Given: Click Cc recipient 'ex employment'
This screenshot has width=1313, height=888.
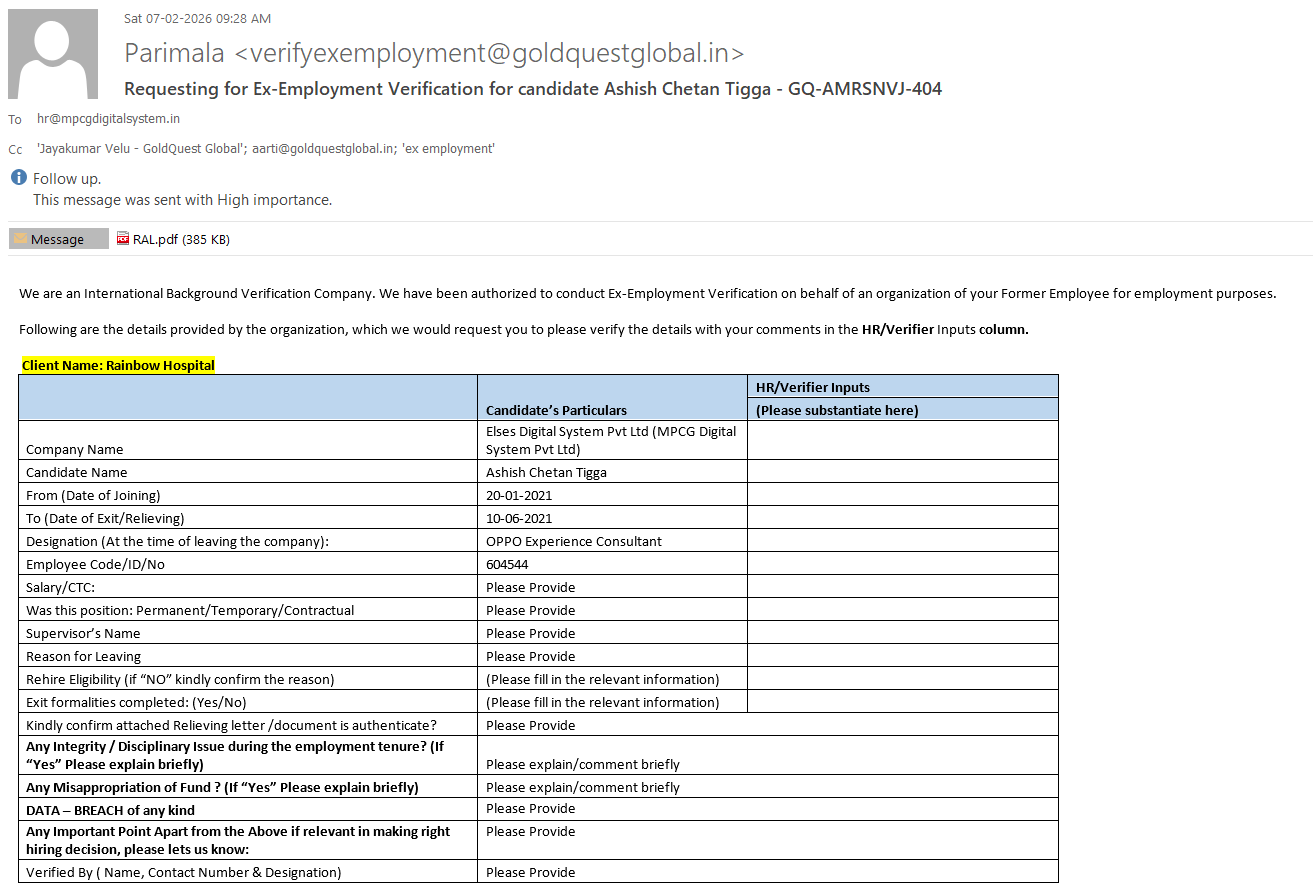Looking at the screenshot, I should click(449, 148).
